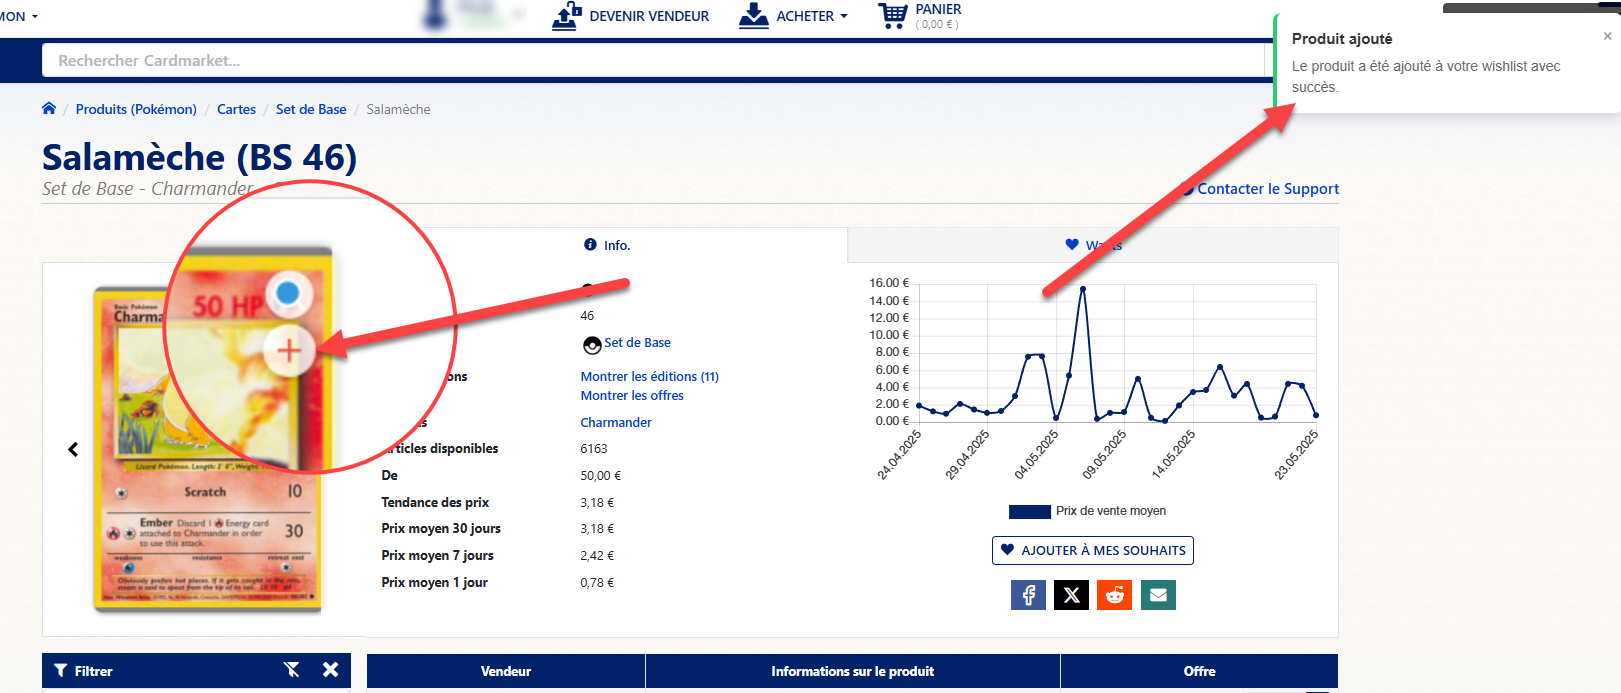
Task: Navigate to Set de Base breadcrumb
Action: pyautogui.click(x=311, y=109)
